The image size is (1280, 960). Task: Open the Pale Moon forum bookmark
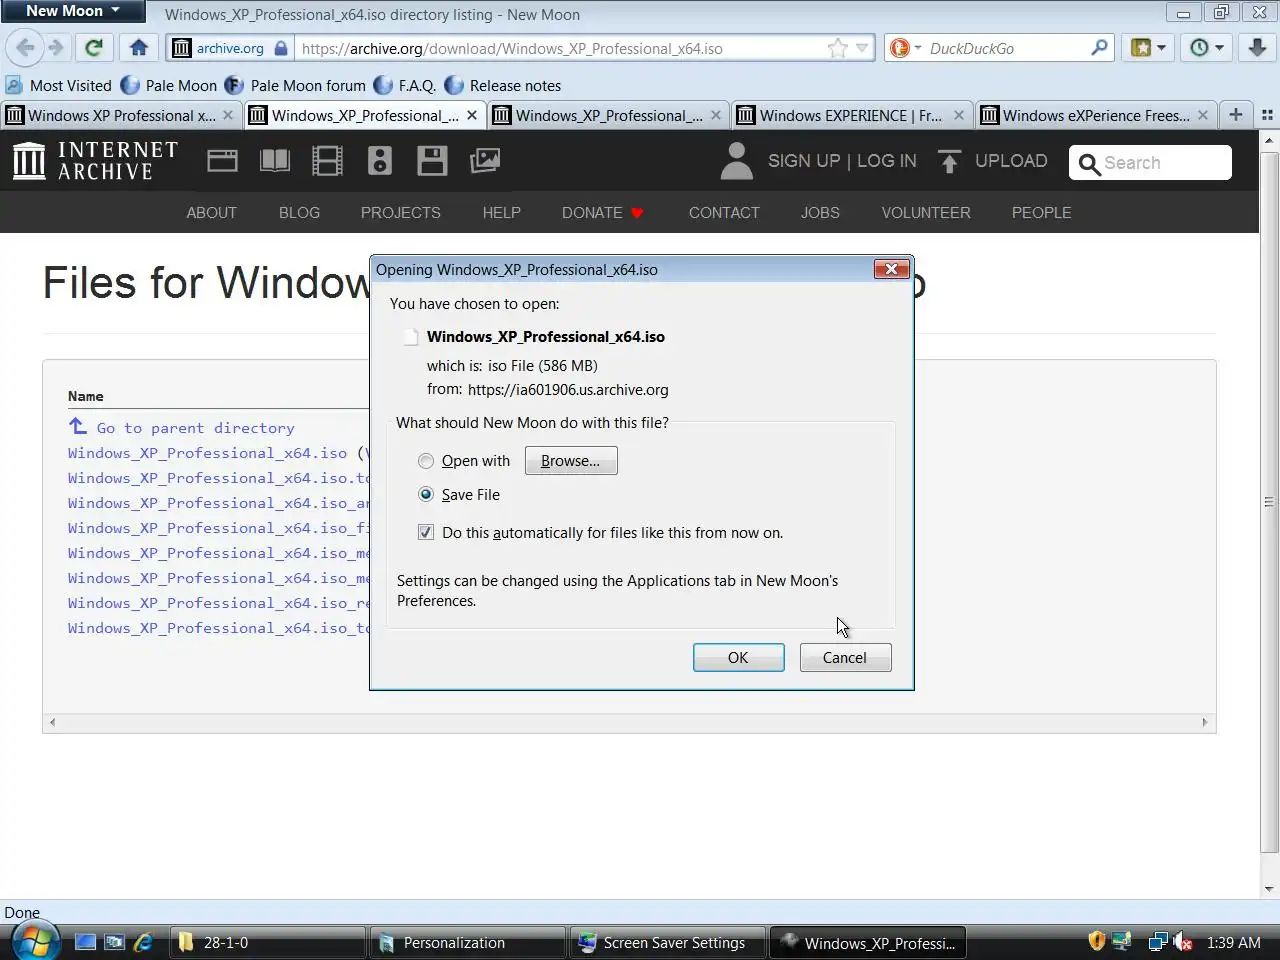295,86
